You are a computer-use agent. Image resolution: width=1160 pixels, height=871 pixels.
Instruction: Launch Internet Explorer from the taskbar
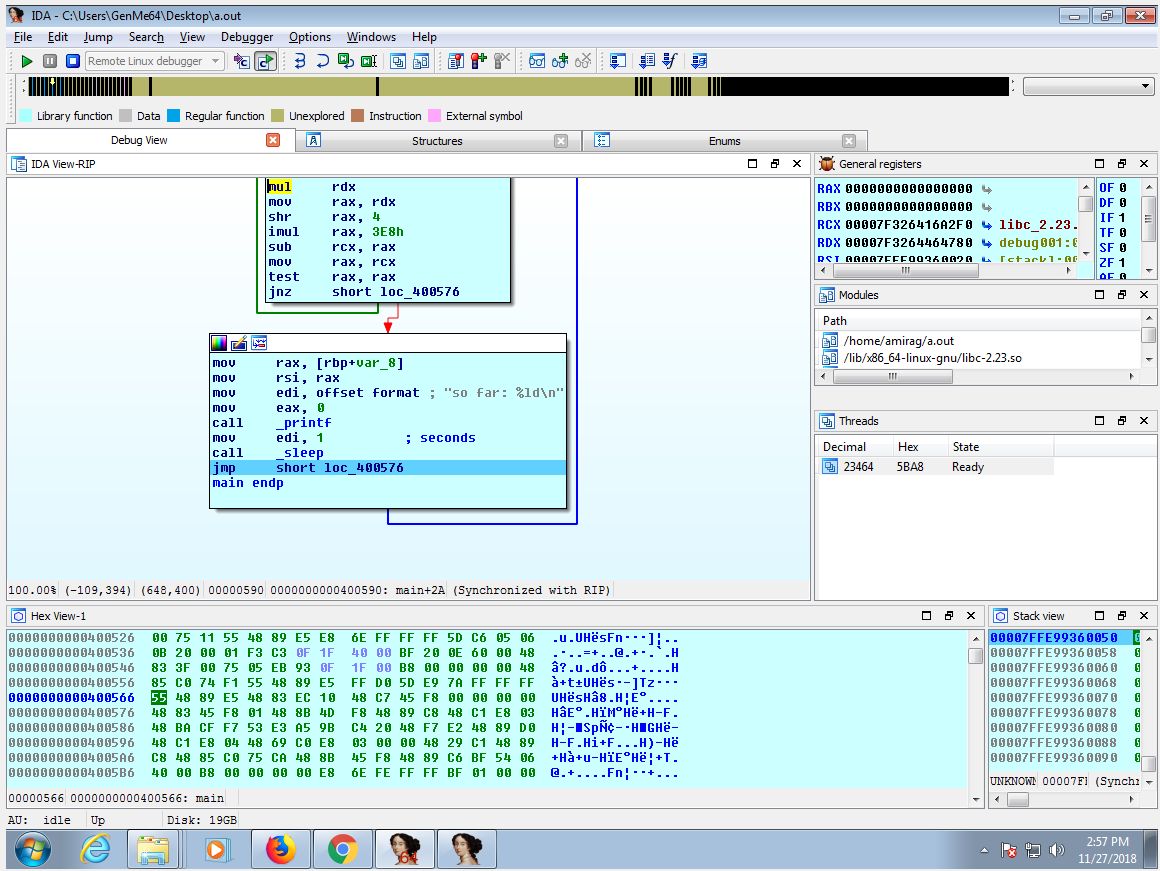(95, 850)
